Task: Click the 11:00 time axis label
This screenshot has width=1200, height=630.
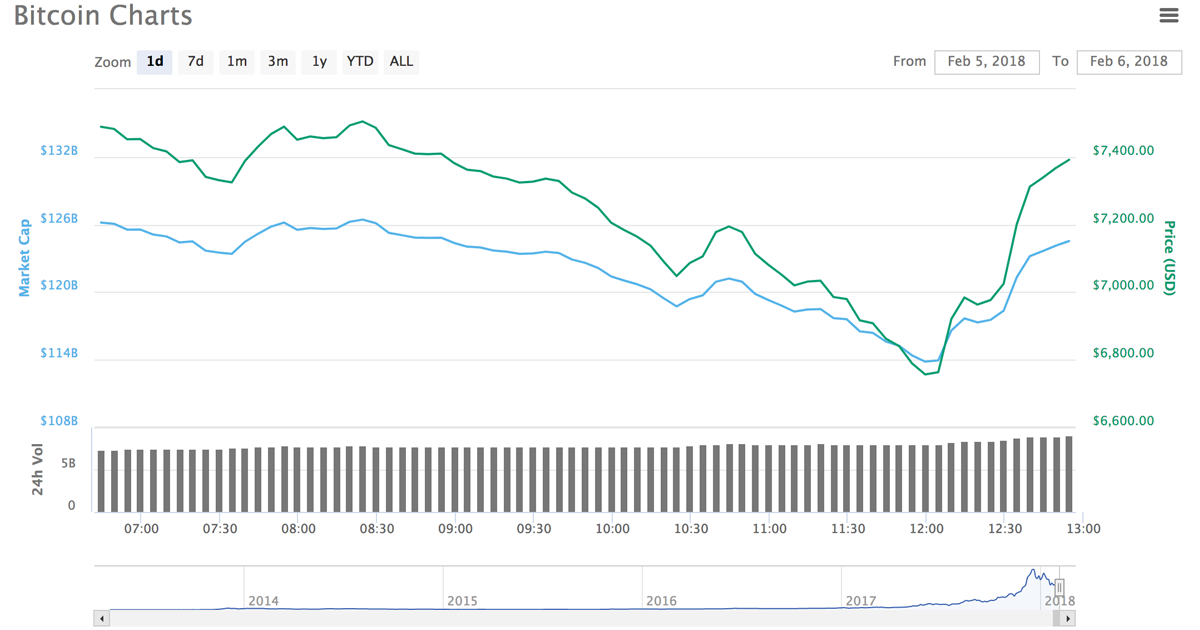Action: [x=769, y=529]
